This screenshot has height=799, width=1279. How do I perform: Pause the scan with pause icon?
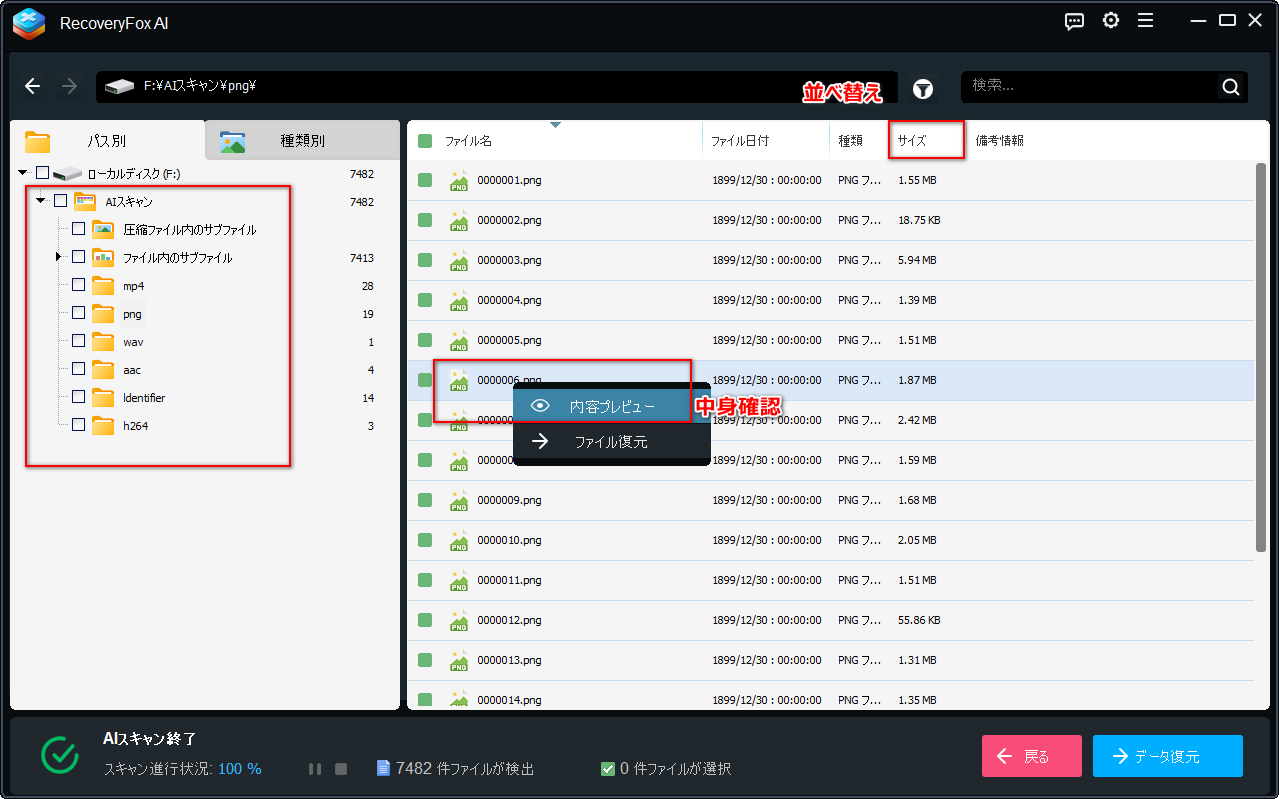click(x=315, y=769)
